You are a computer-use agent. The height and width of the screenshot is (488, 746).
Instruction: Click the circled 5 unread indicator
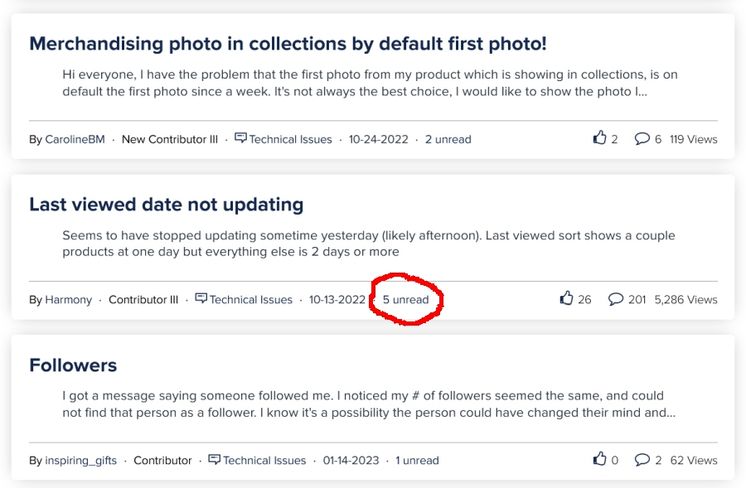click(x=406, y=300)
